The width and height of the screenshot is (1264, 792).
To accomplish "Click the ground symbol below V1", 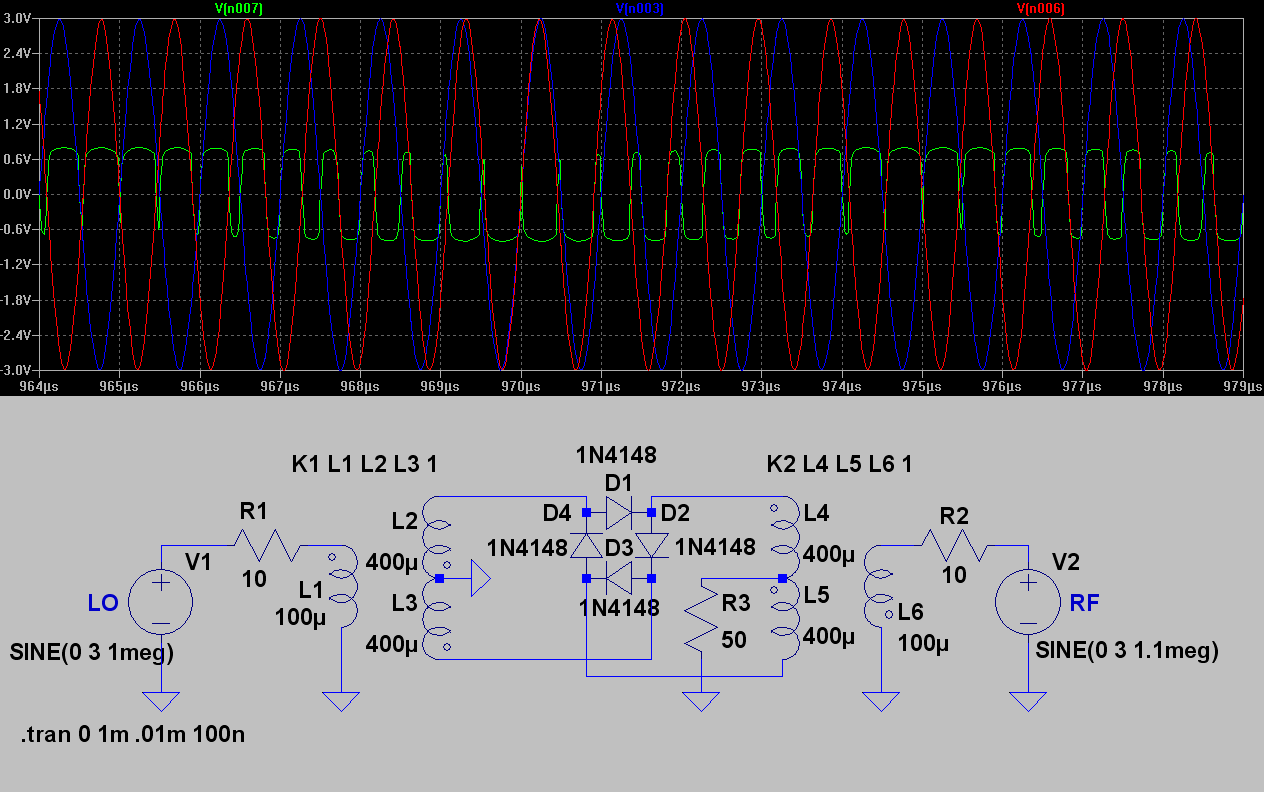I will (161, 700).
